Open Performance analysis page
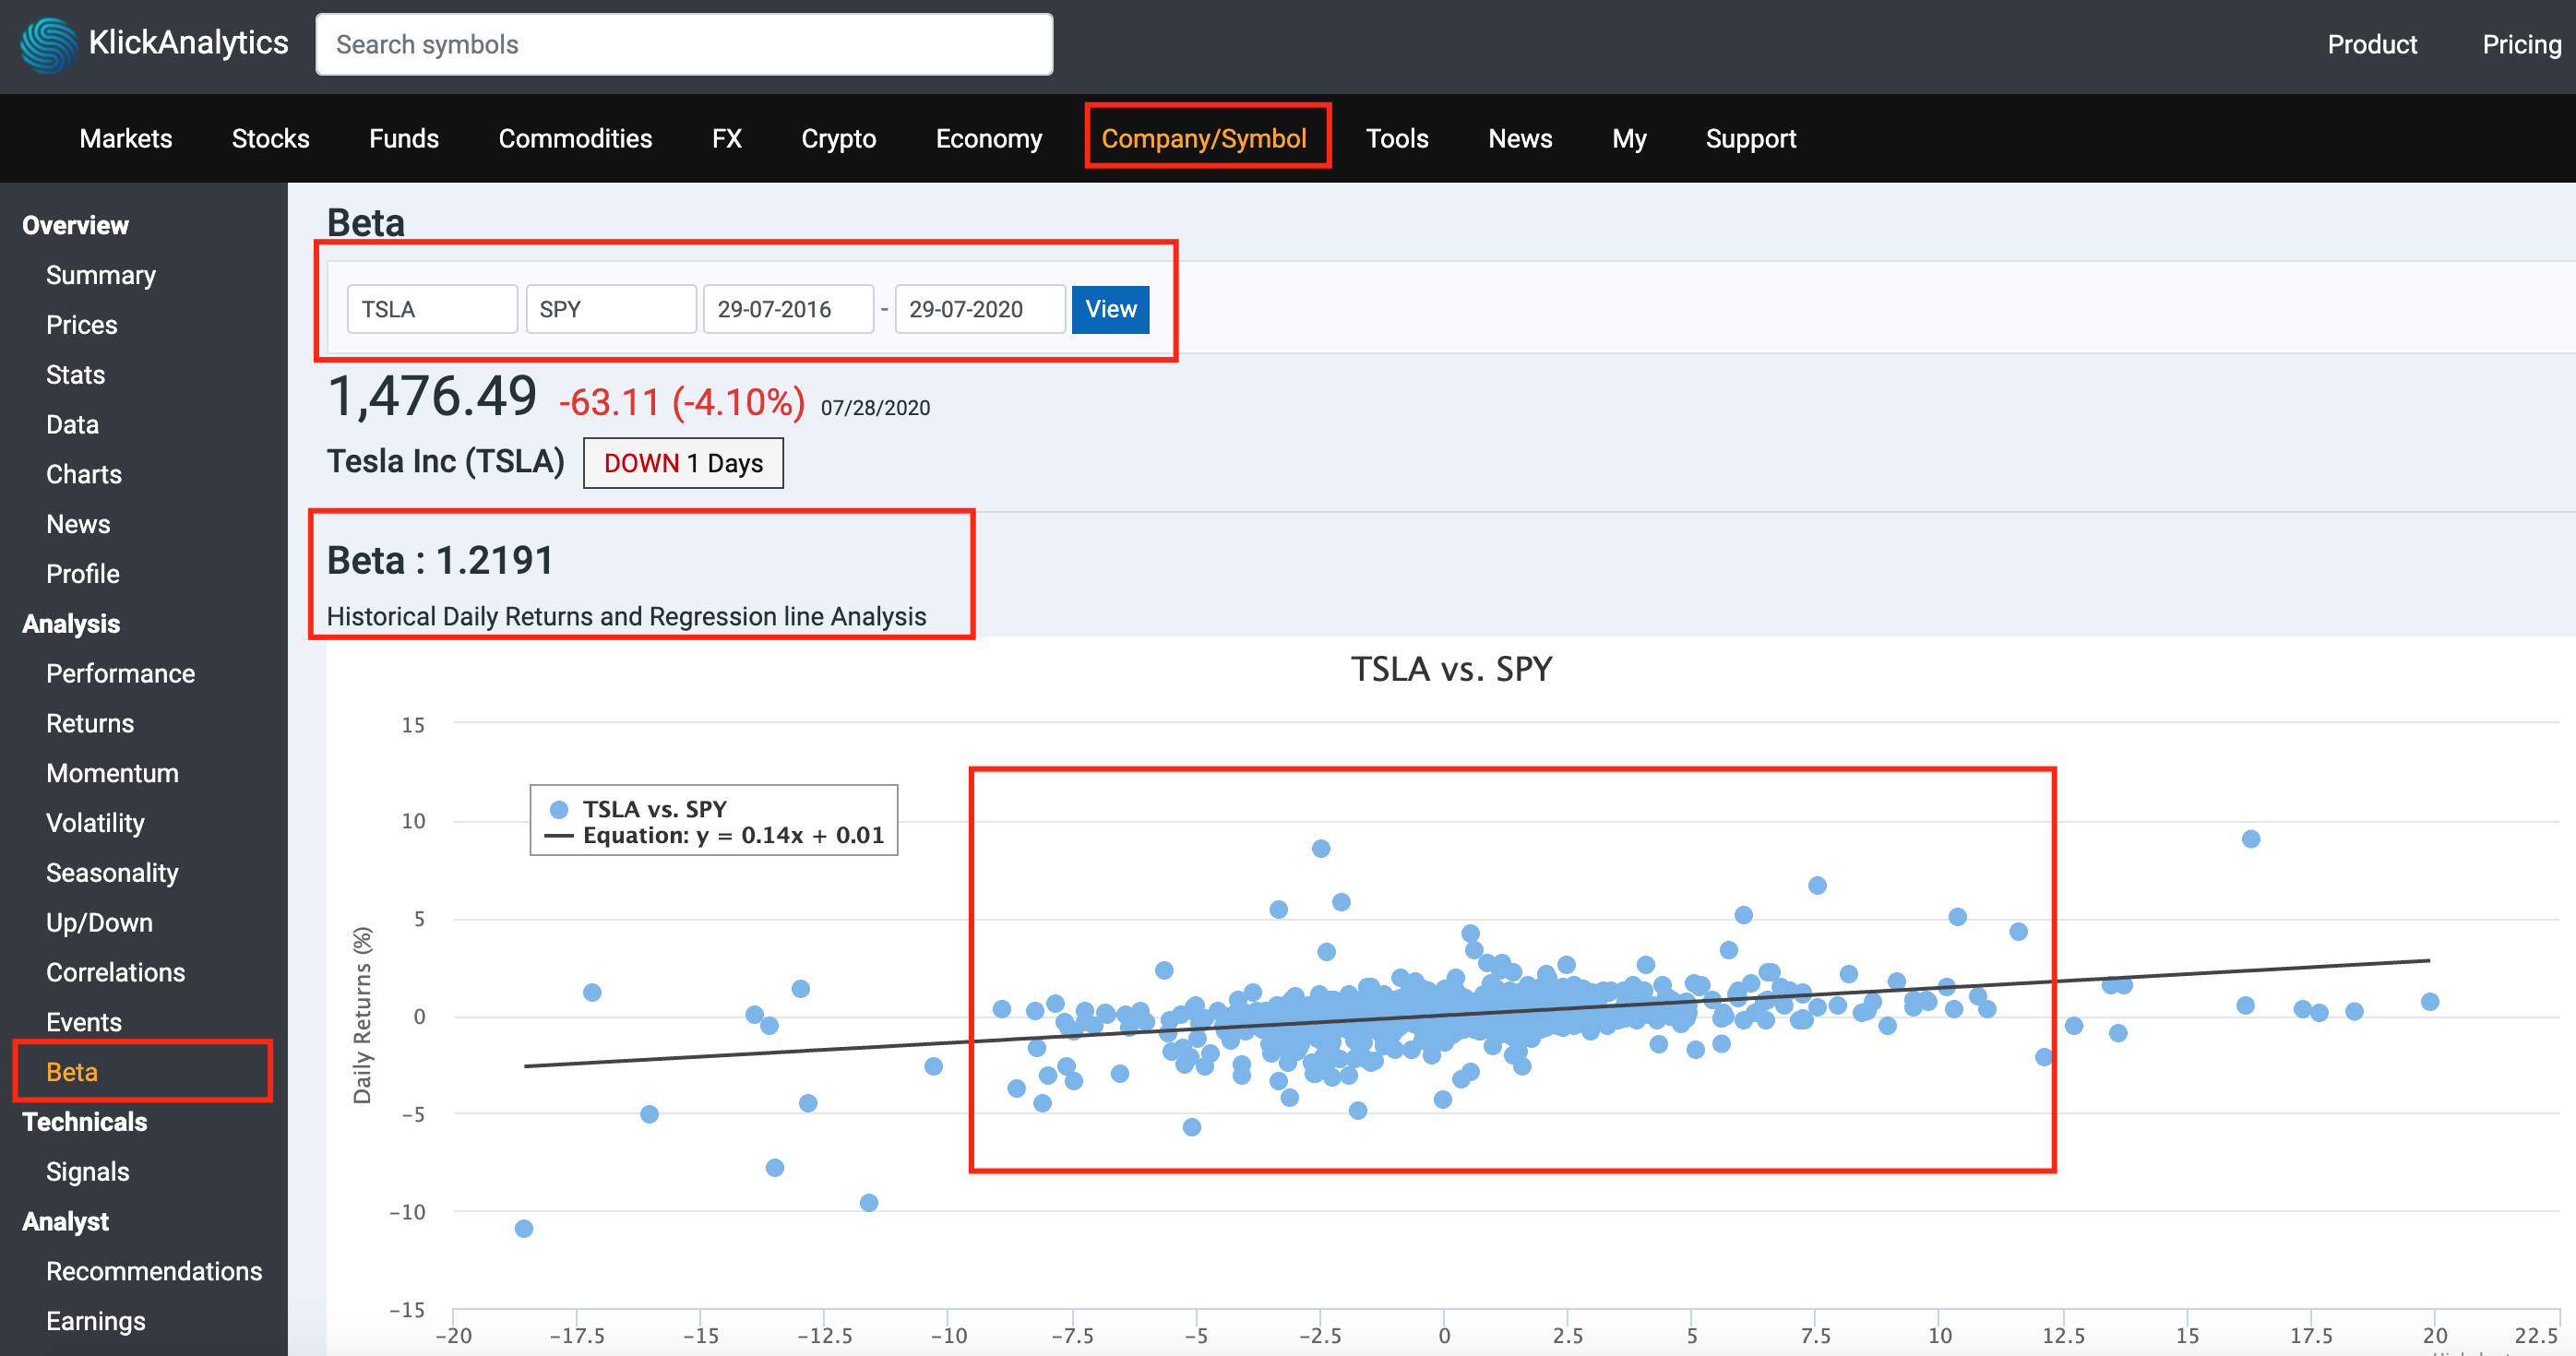This screenshot has width=2576, height=1356. click(x=121, y=673)
